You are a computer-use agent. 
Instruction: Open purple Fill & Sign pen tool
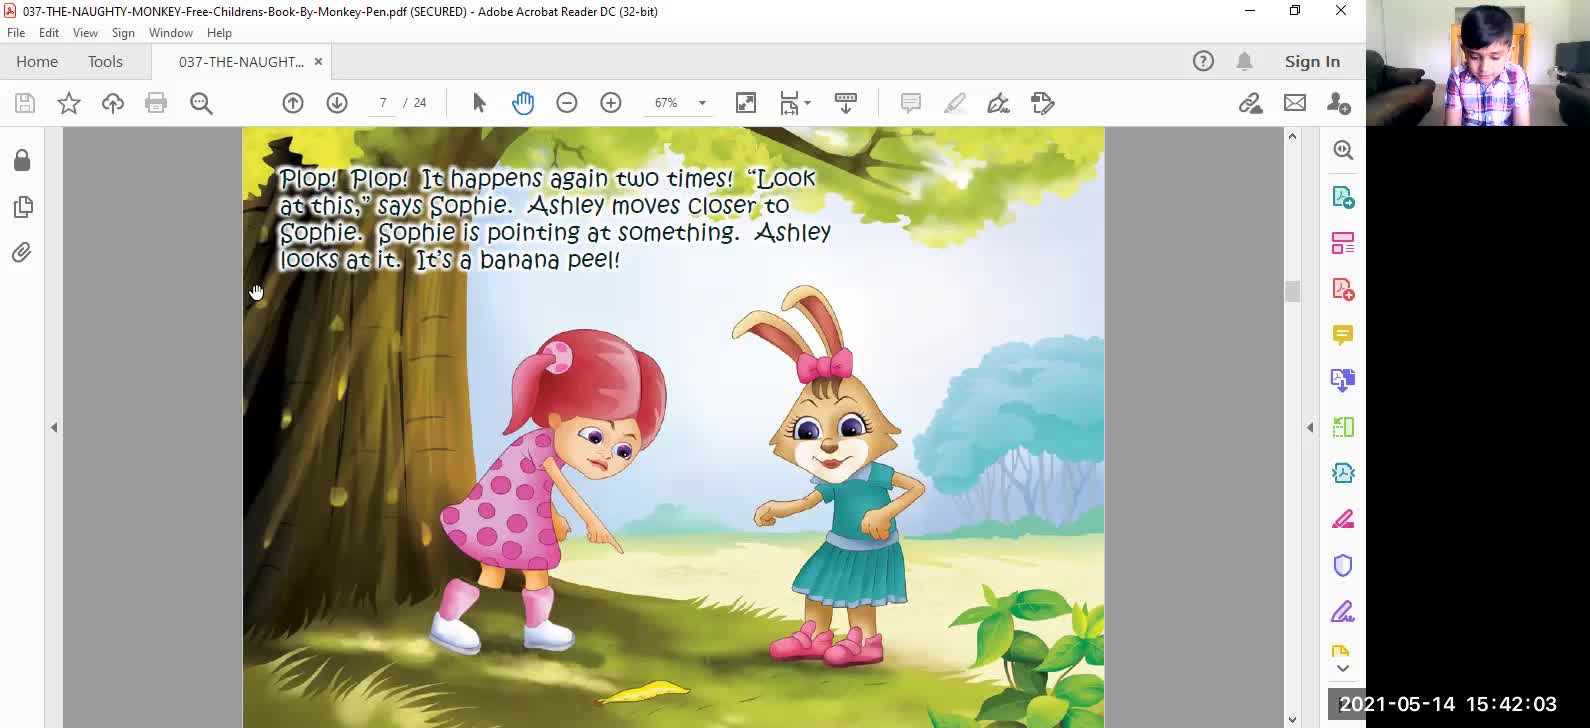tap(1343, 611)
